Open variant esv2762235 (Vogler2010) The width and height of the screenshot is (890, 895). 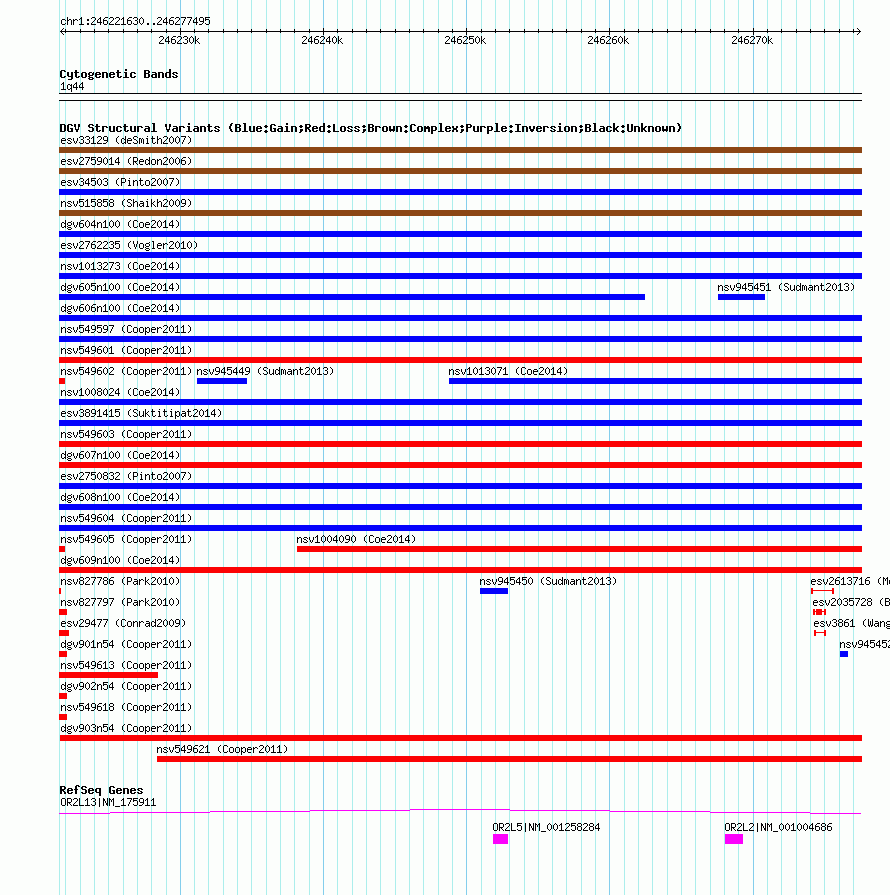click(x=129, y=245)
